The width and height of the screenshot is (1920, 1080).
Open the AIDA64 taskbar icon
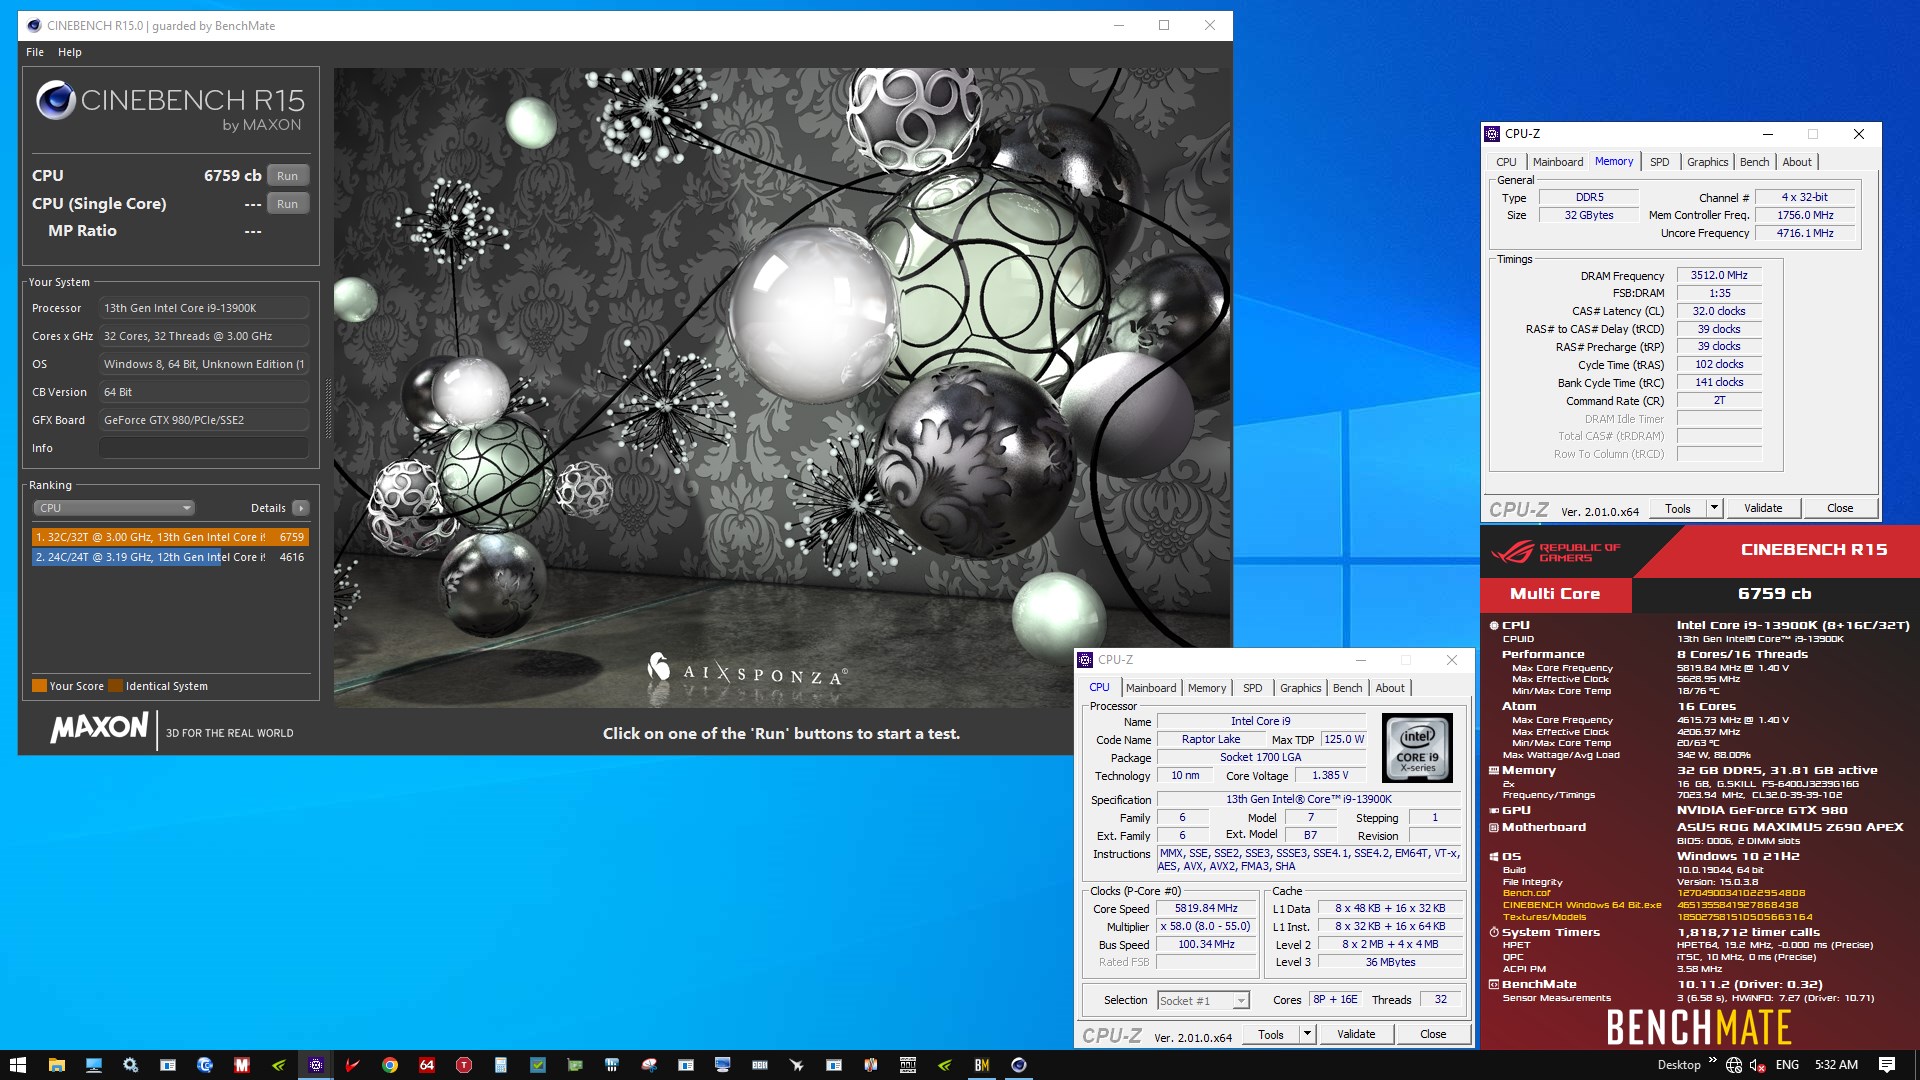click(427, 1065)
